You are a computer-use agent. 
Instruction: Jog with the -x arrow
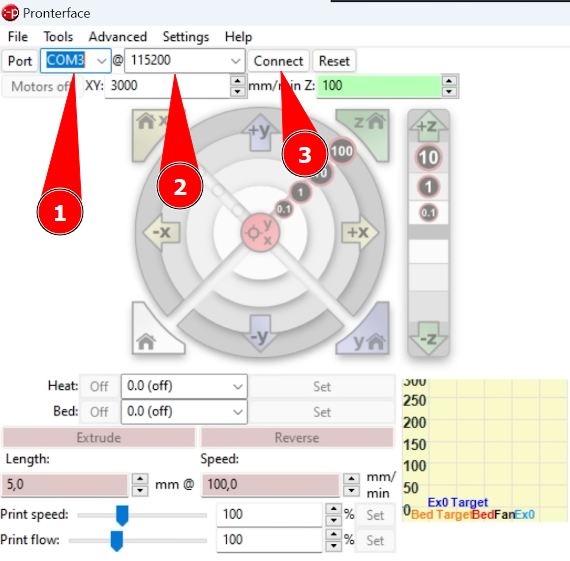click(x=162, y=232)
